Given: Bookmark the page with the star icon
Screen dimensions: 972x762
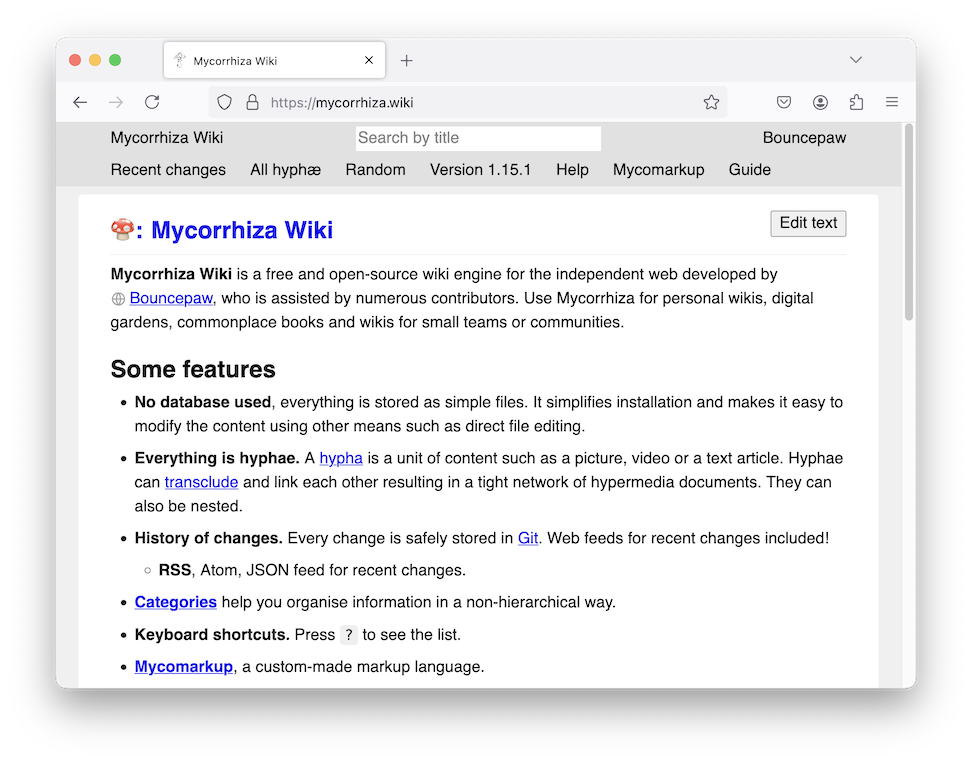Looking at the screenshot, I should coord(711,102).
